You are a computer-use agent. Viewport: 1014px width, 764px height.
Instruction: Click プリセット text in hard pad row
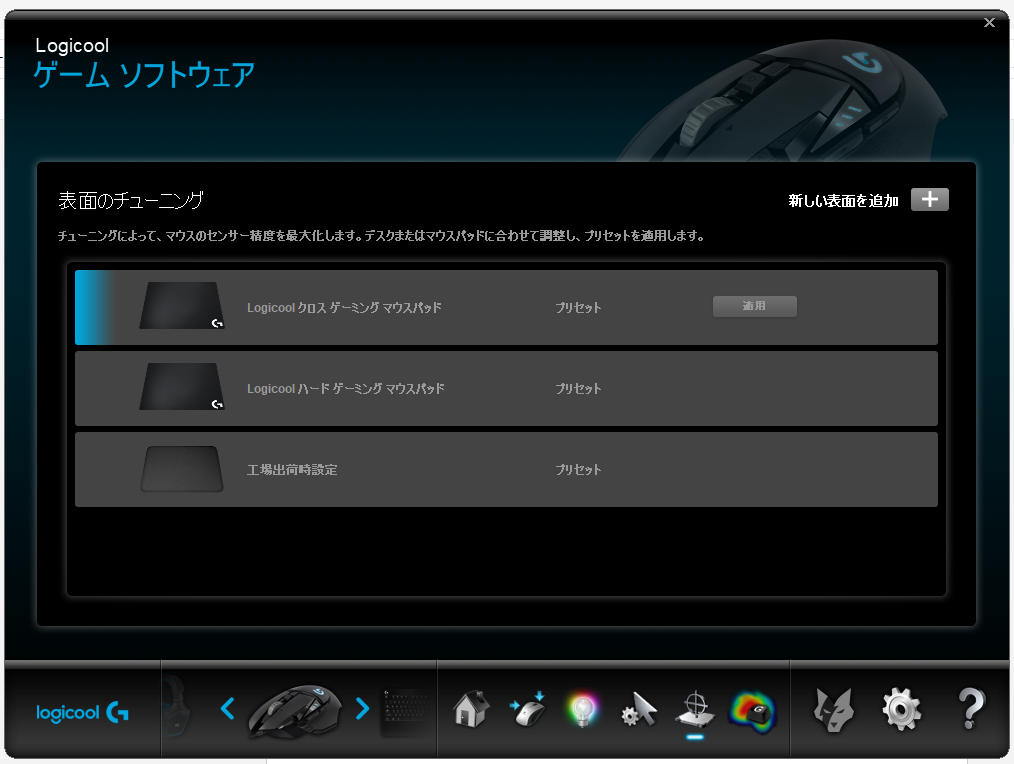click(578, 388)
